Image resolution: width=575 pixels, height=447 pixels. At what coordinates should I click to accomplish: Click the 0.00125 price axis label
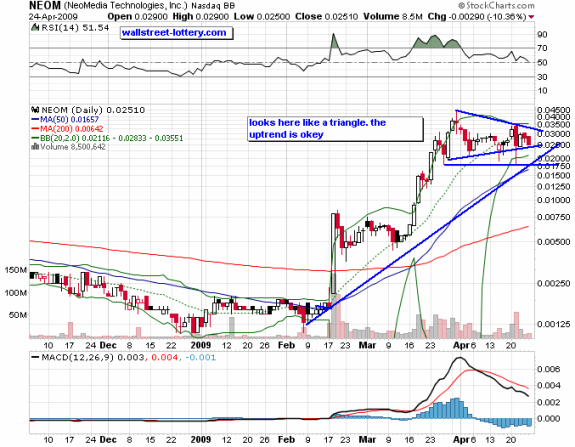click(x=553, y=324)
